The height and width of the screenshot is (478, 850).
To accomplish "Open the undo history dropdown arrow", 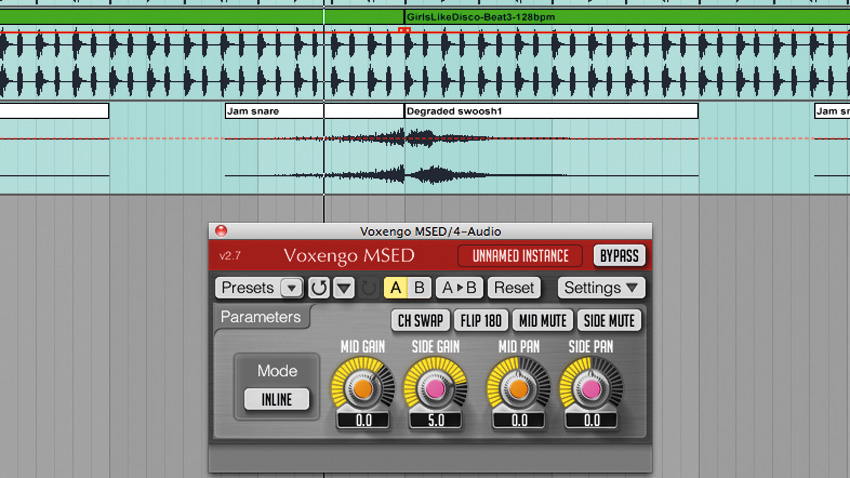I will click(x=344, y=288).
